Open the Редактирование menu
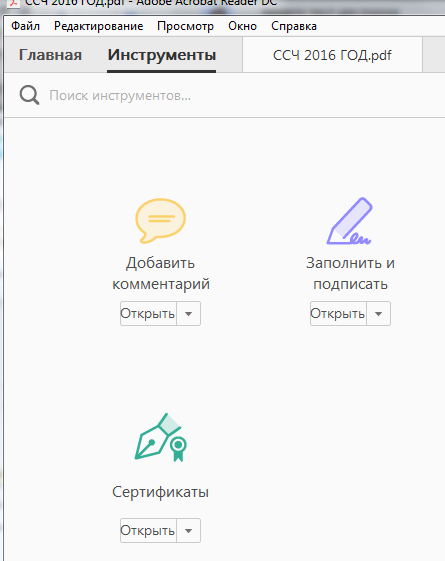Image resolution: width=445 pixels, height=561 pixels. click(99, 26)
